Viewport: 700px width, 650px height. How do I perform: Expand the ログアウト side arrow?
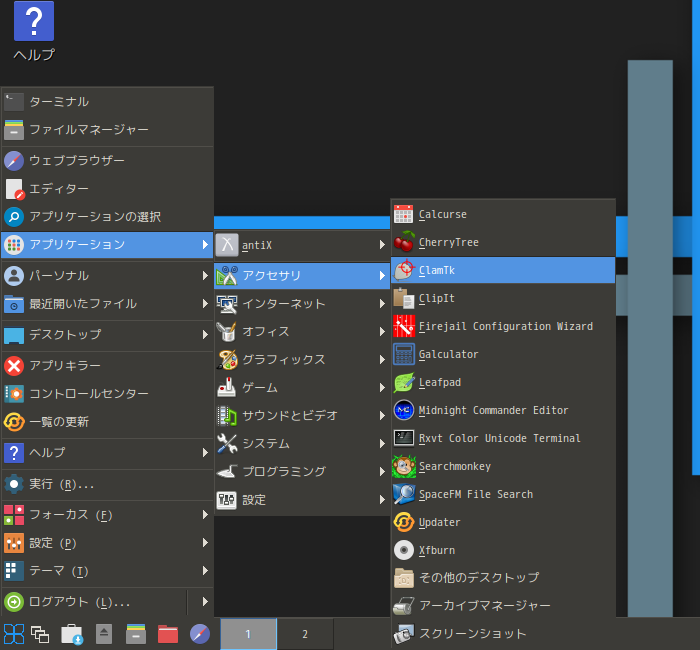pos(205,602)
